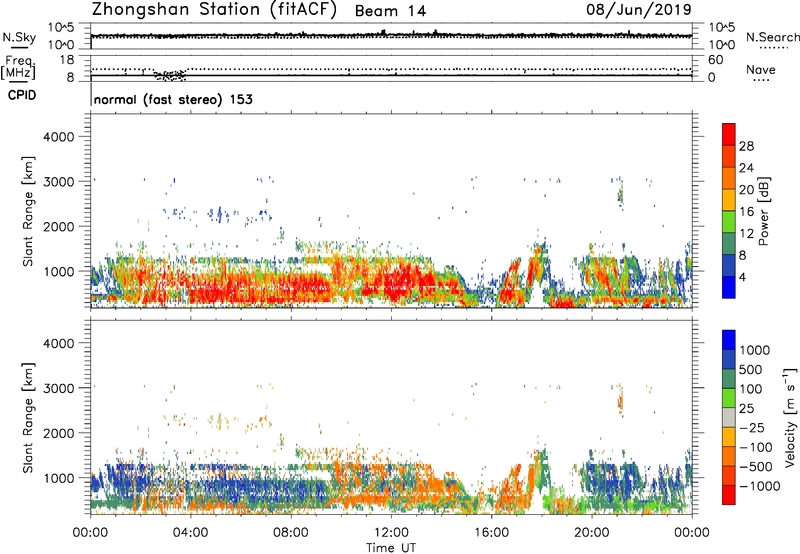Click 'normal (fast stereo) 153' text
This screenshot has width=800, height=554.
[173, 99]
